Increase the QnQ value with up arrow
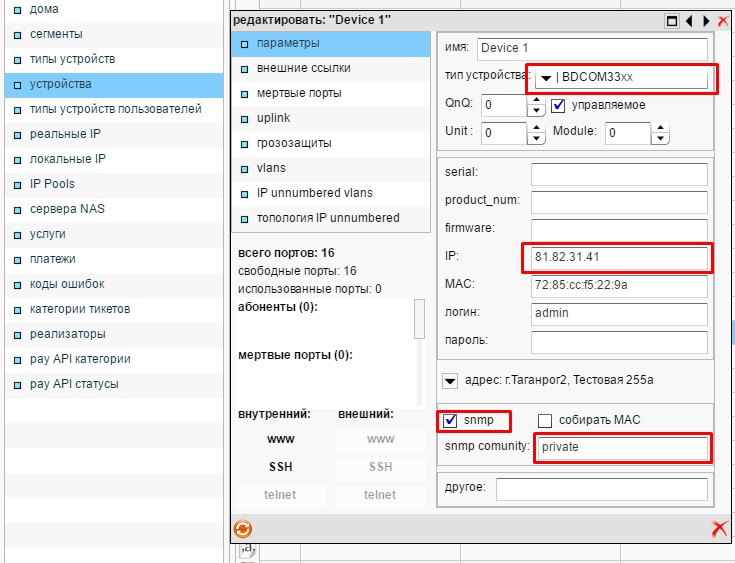Screen dimensions: 735x563 click(x=537, y=100)
